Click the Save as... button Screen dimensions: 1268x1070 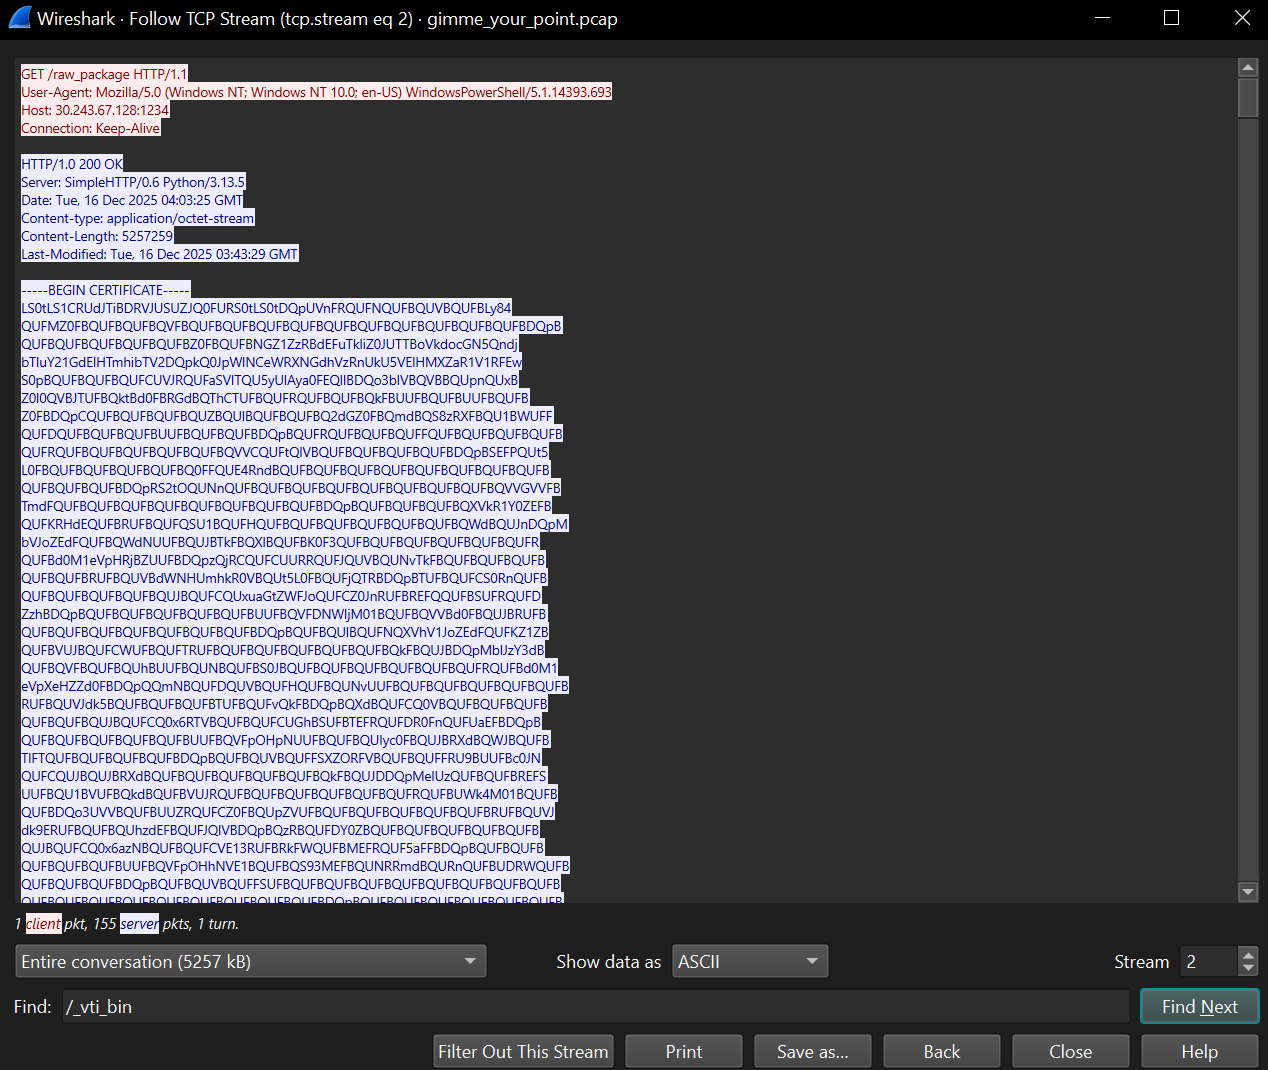tap(812, 1051)
